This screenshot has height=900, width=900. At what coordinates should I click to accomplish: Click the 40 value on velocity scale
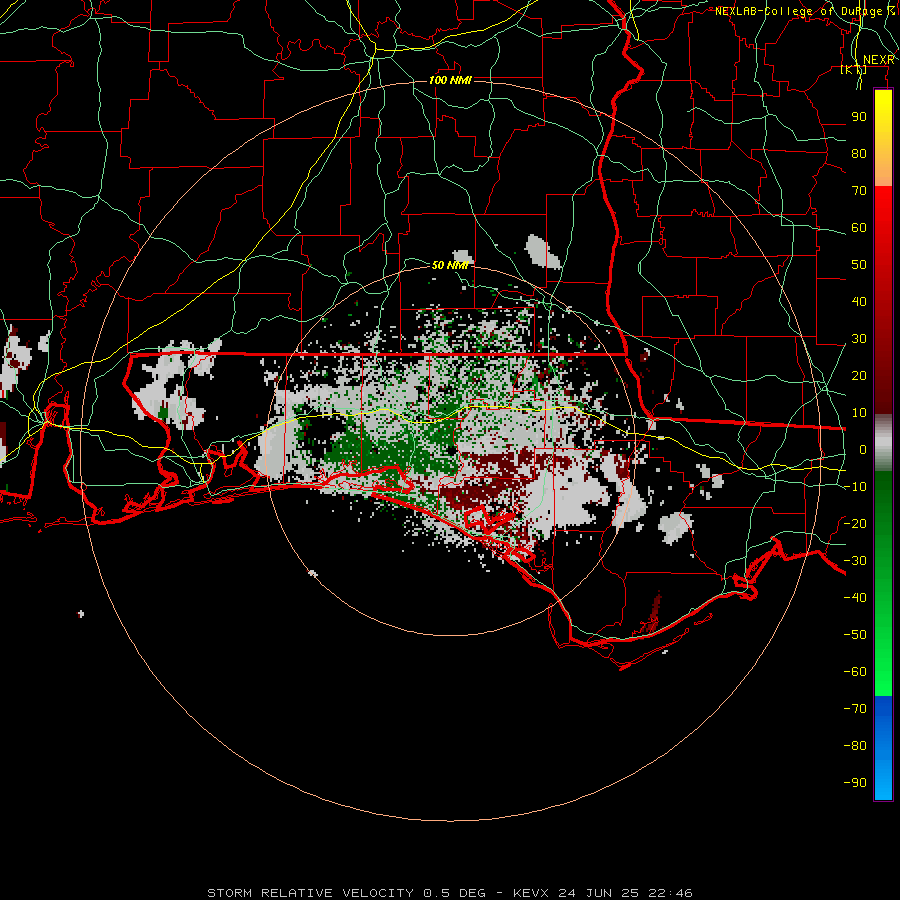pos(859,301)
